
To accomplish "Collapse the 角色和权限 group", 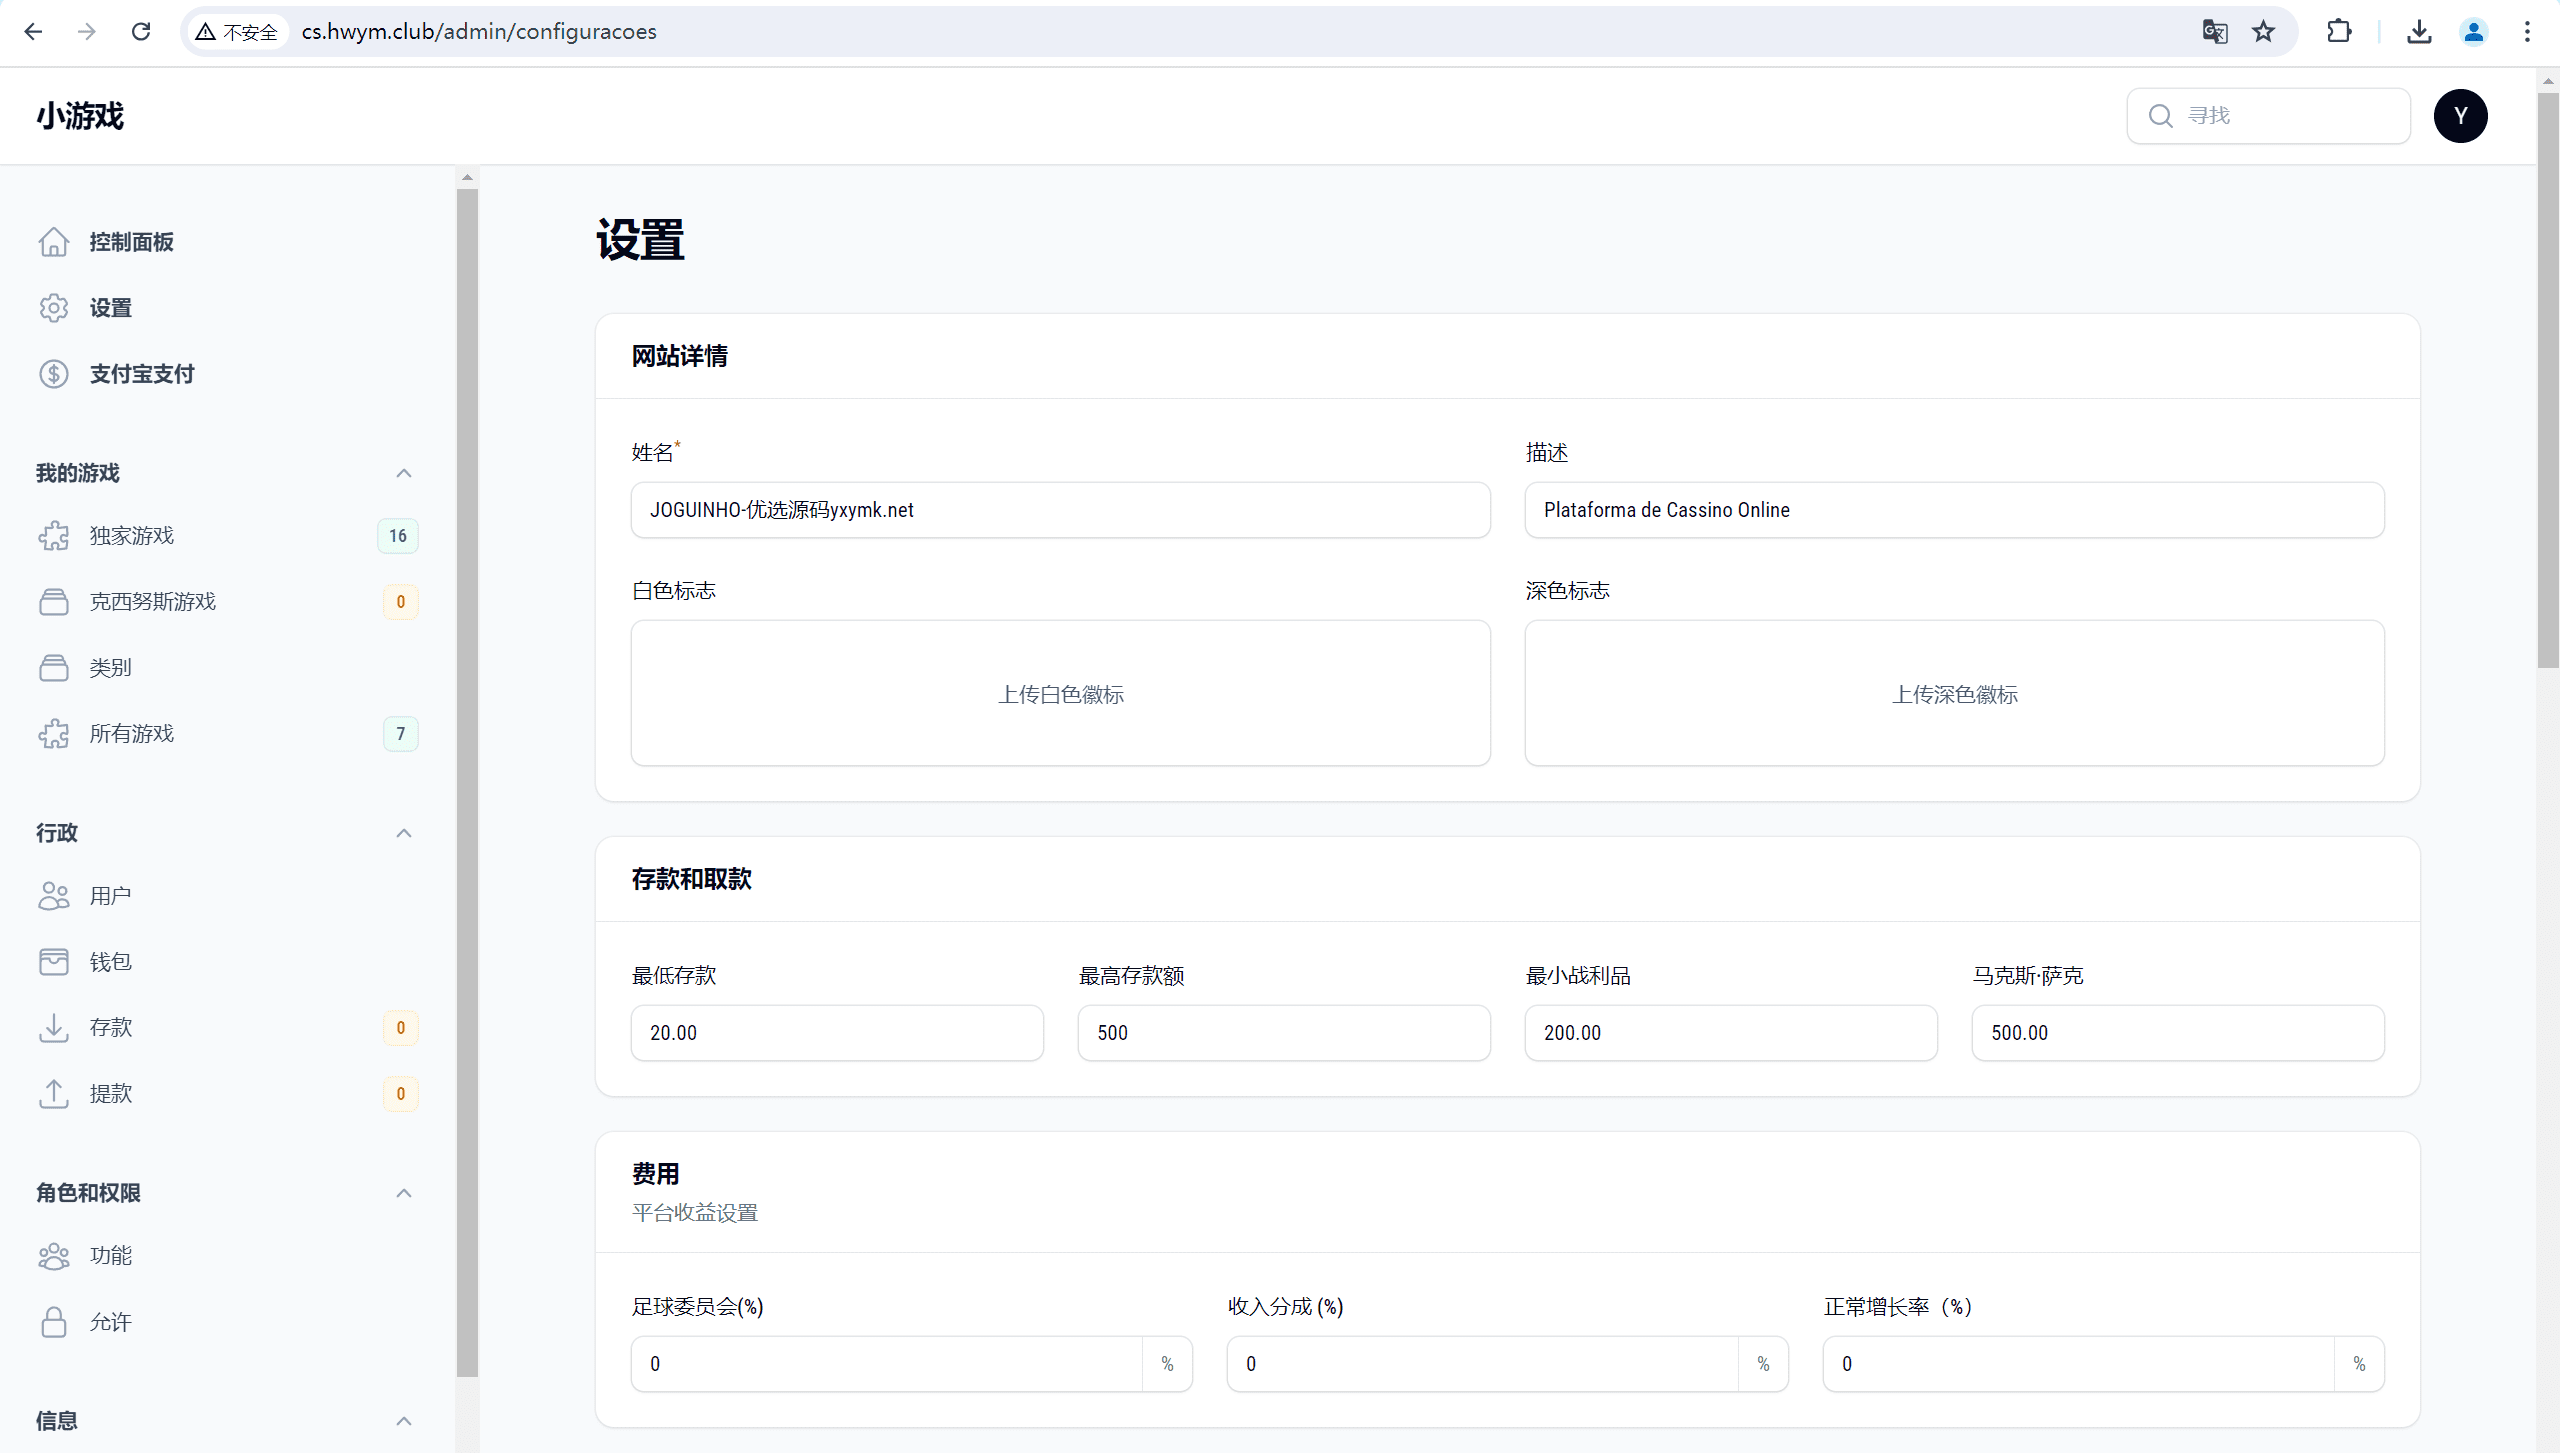I will [x=404, y=1193].
